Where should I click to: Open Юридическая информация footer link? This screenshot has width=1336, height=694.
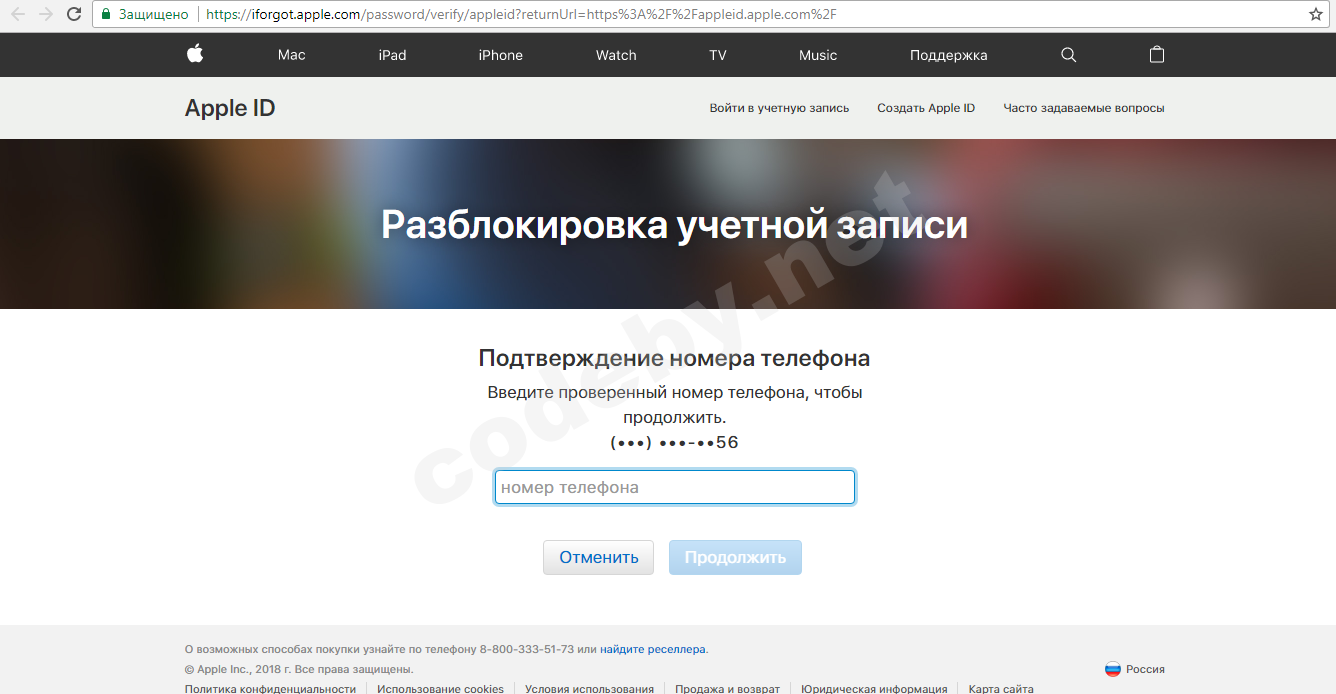tap(874, 689)
